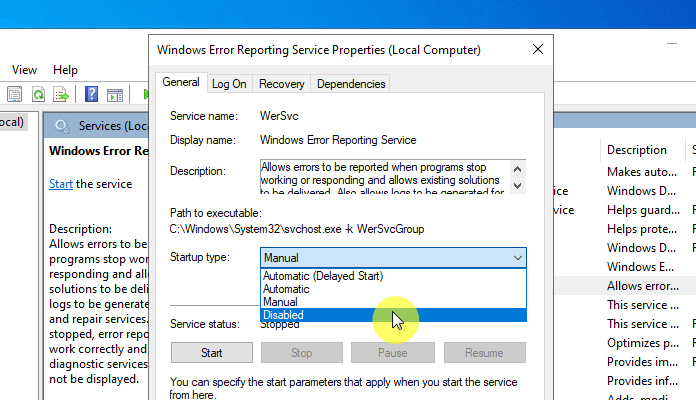Open the Recovery tab
Viewport: 696px width, 400px height.
pos(282,84)
